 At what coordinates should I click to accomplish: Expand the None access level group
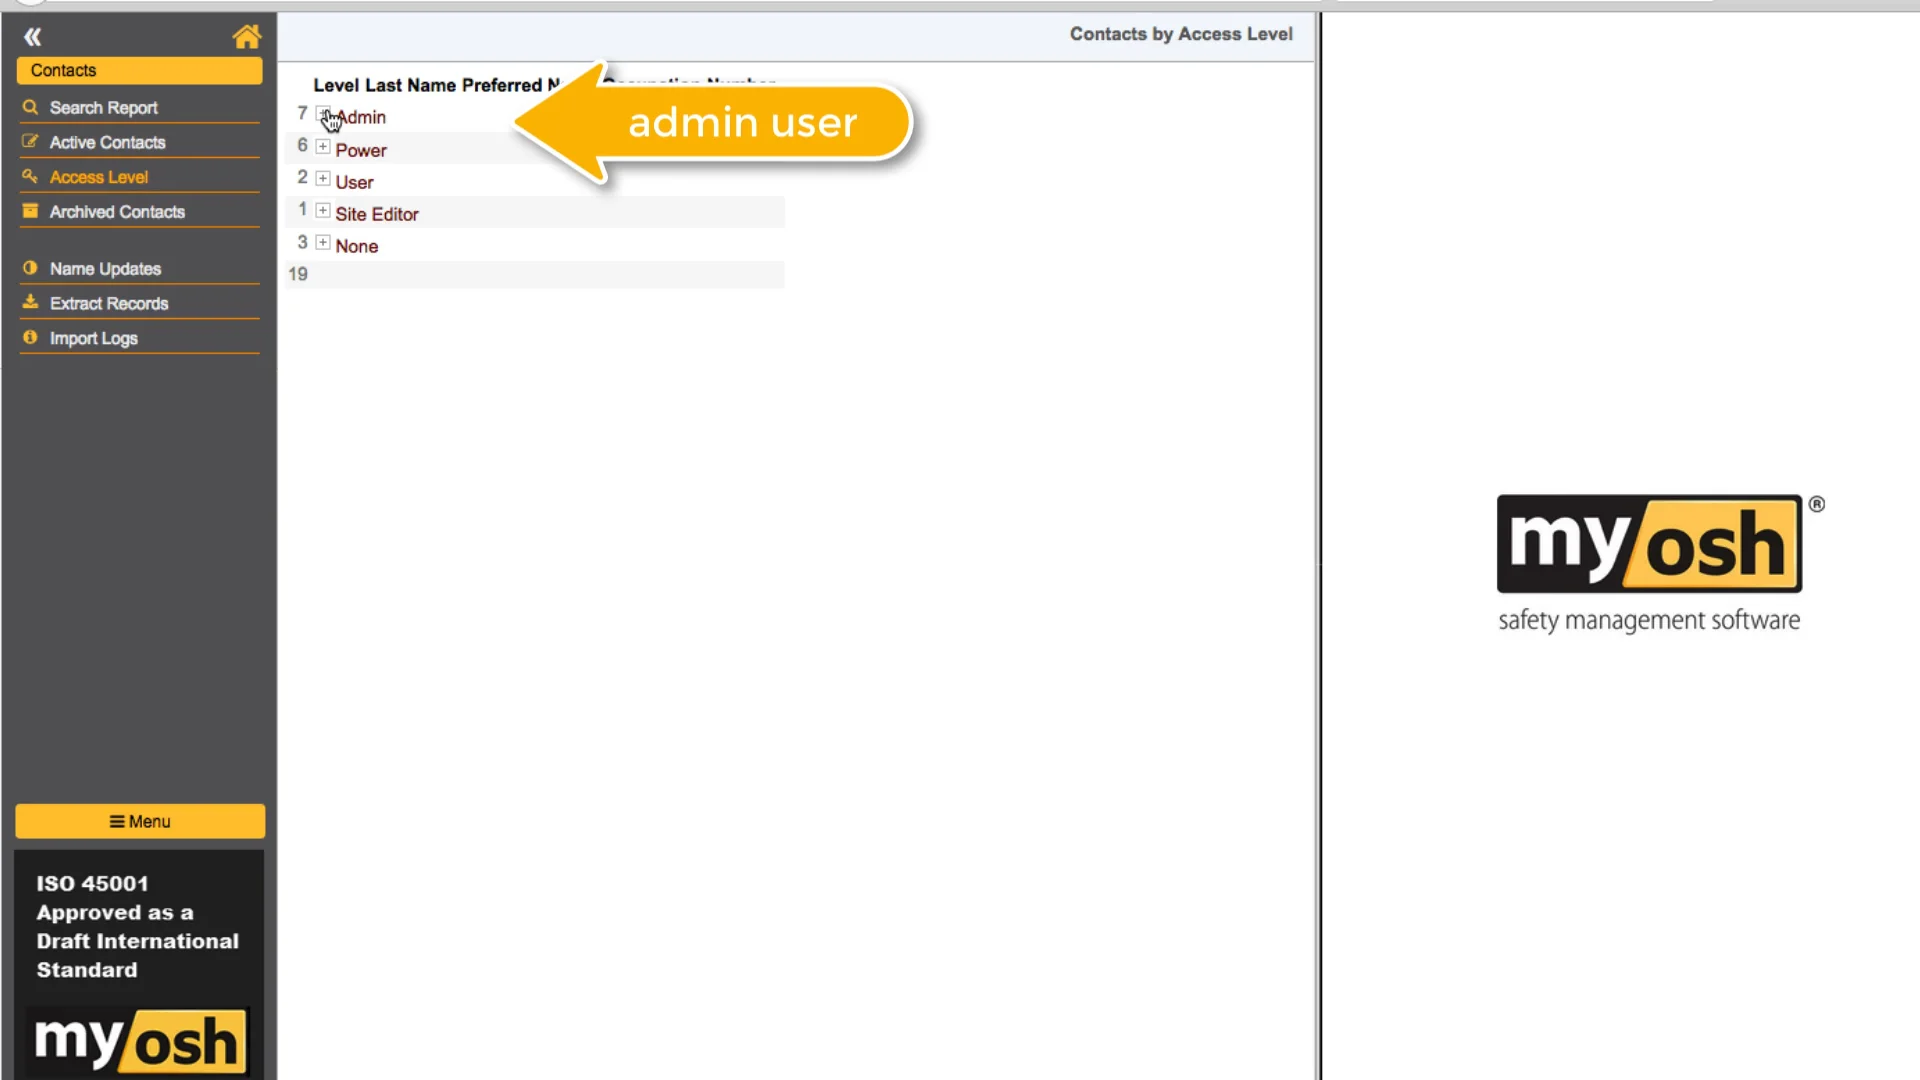[323, 242]
